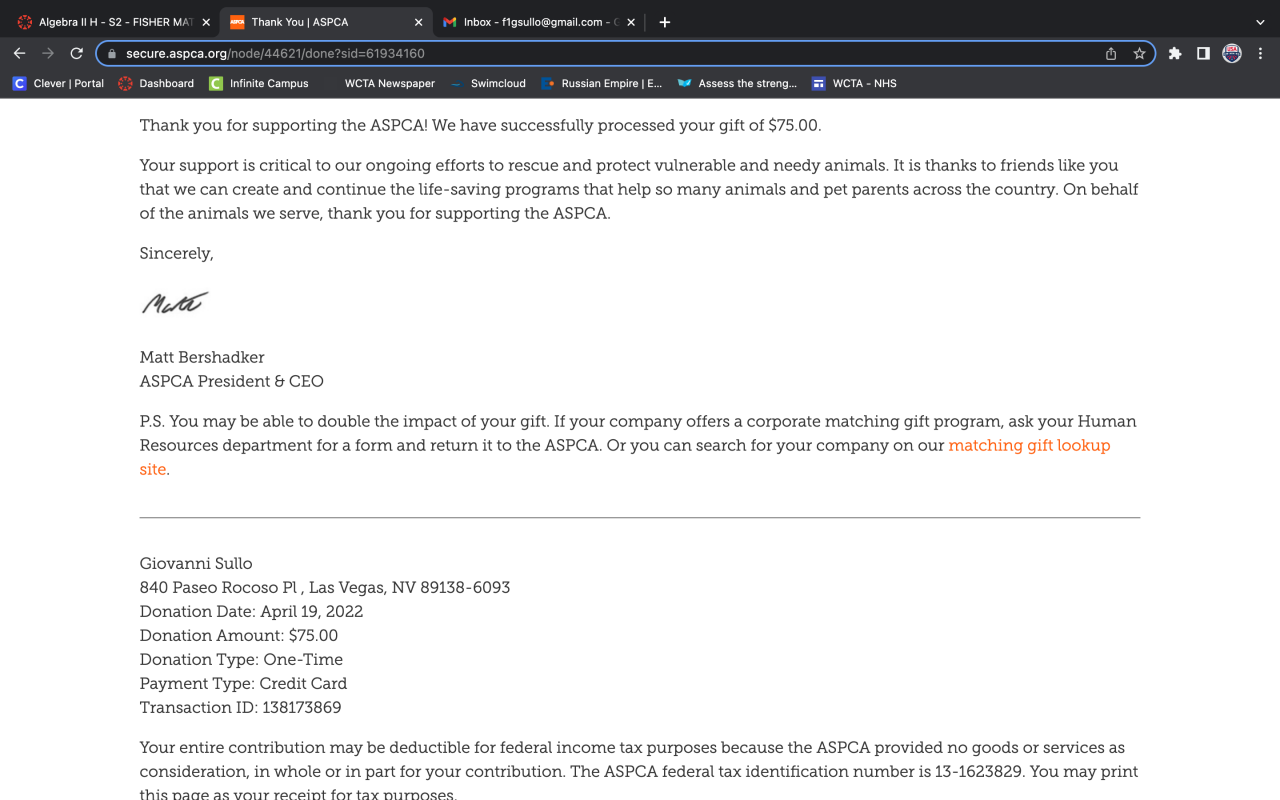This screenshot has width=1280, height=800.
Task: Click the share icon in address bar
Action: 1111,54
